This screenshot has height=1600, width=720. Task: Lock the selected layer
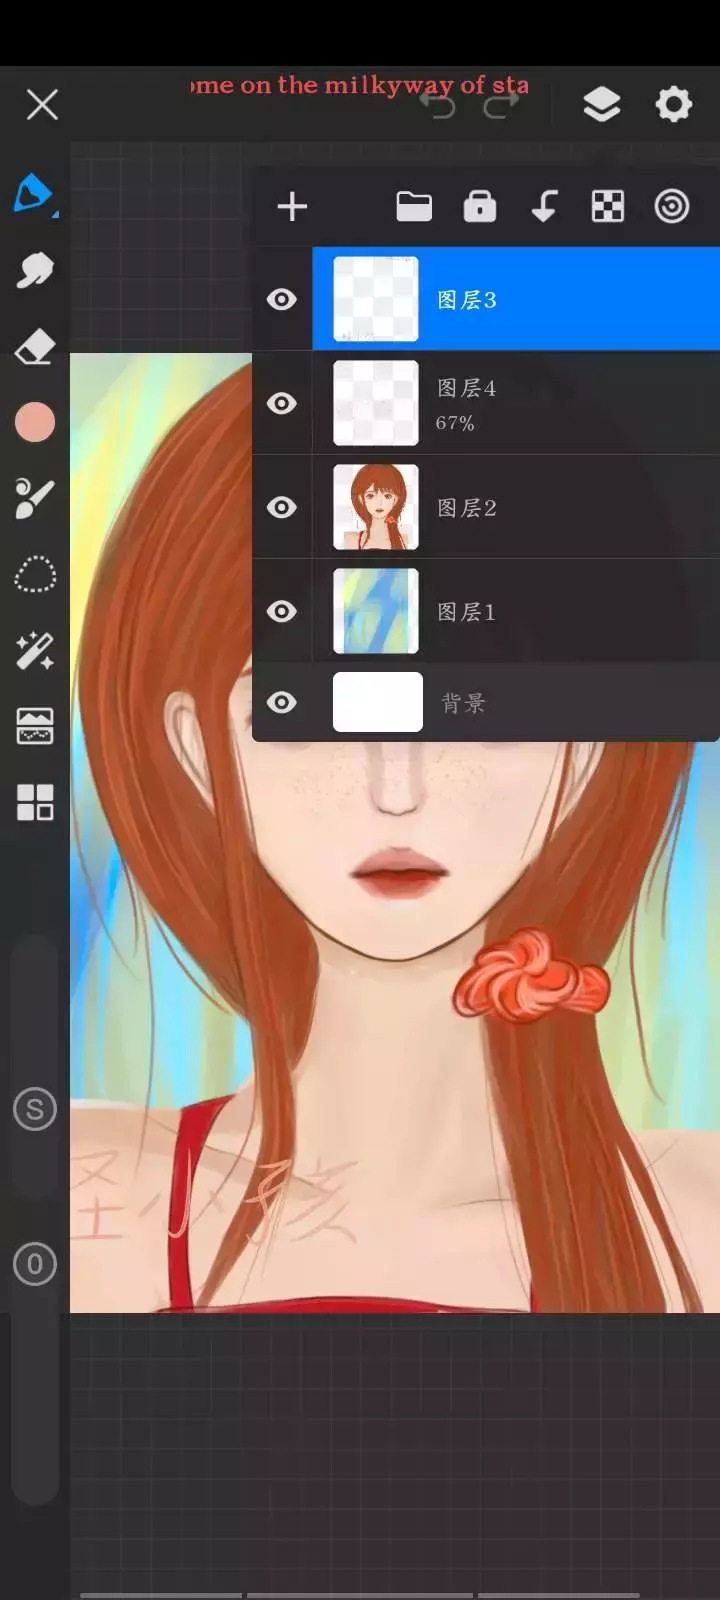[x=479, y=207]
